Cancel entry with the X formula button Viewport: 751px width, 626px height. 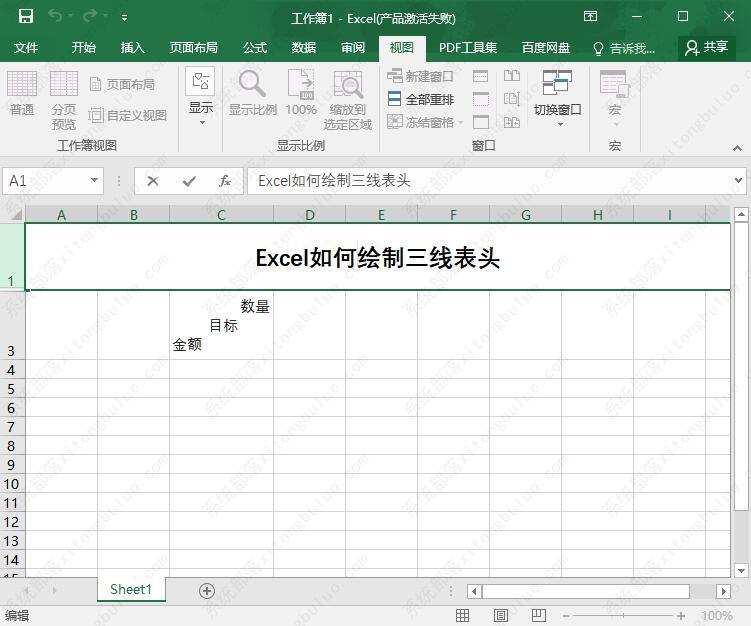(153, 181)
